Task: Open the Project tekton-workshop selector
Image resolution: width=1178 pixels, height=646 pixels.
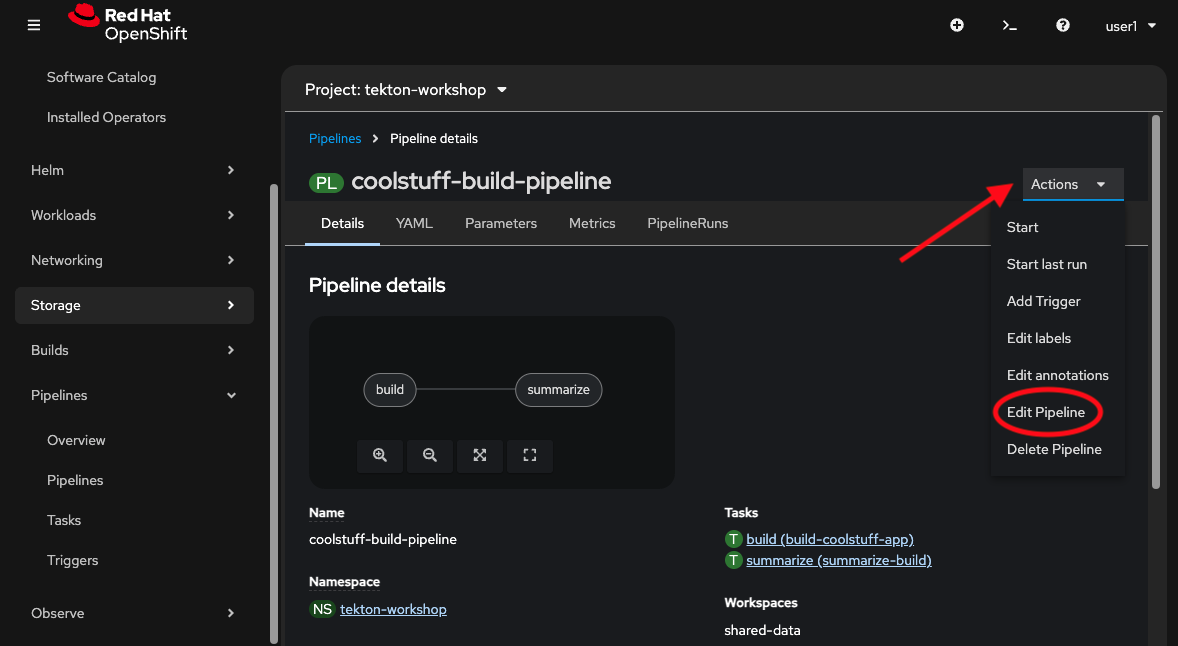Action: (406, 90)
